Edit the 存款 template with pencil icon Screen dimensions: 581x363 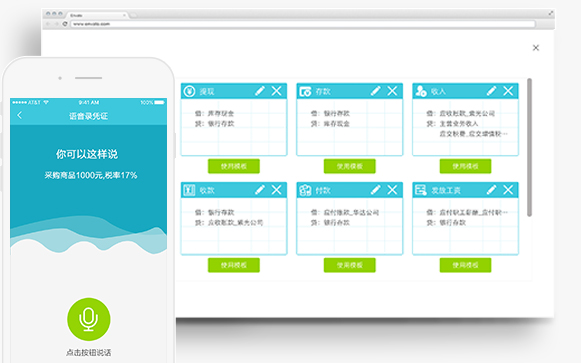[x=376, y=91]
